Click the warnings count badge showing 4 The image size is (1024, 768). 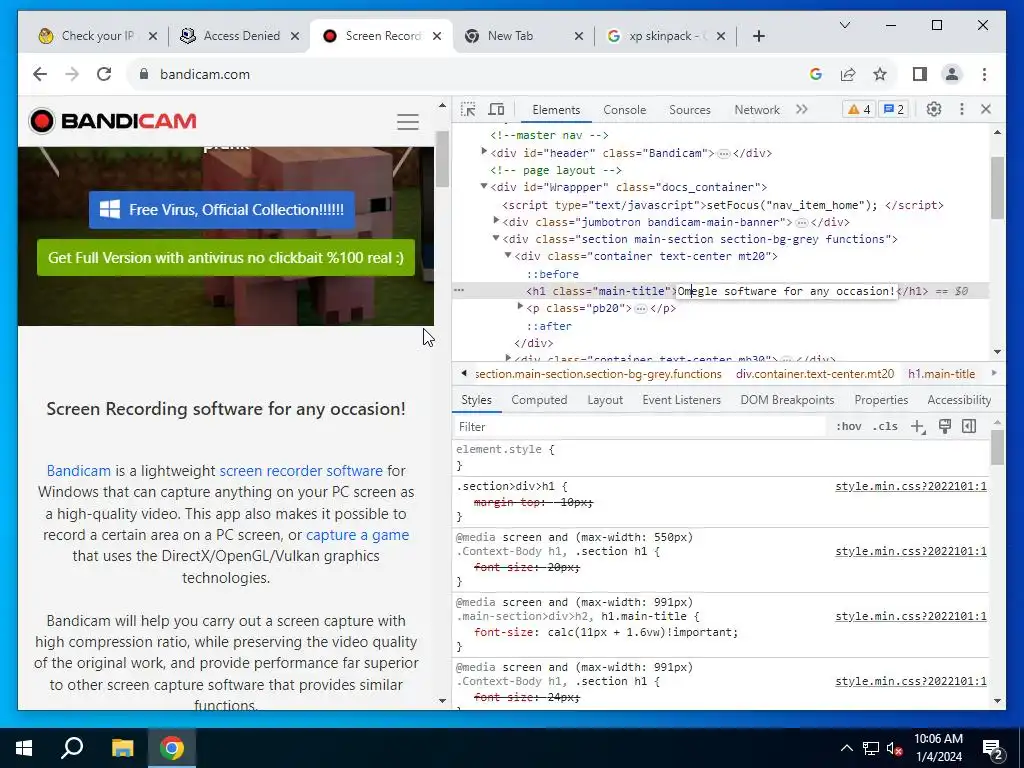[x=859, y=110]
